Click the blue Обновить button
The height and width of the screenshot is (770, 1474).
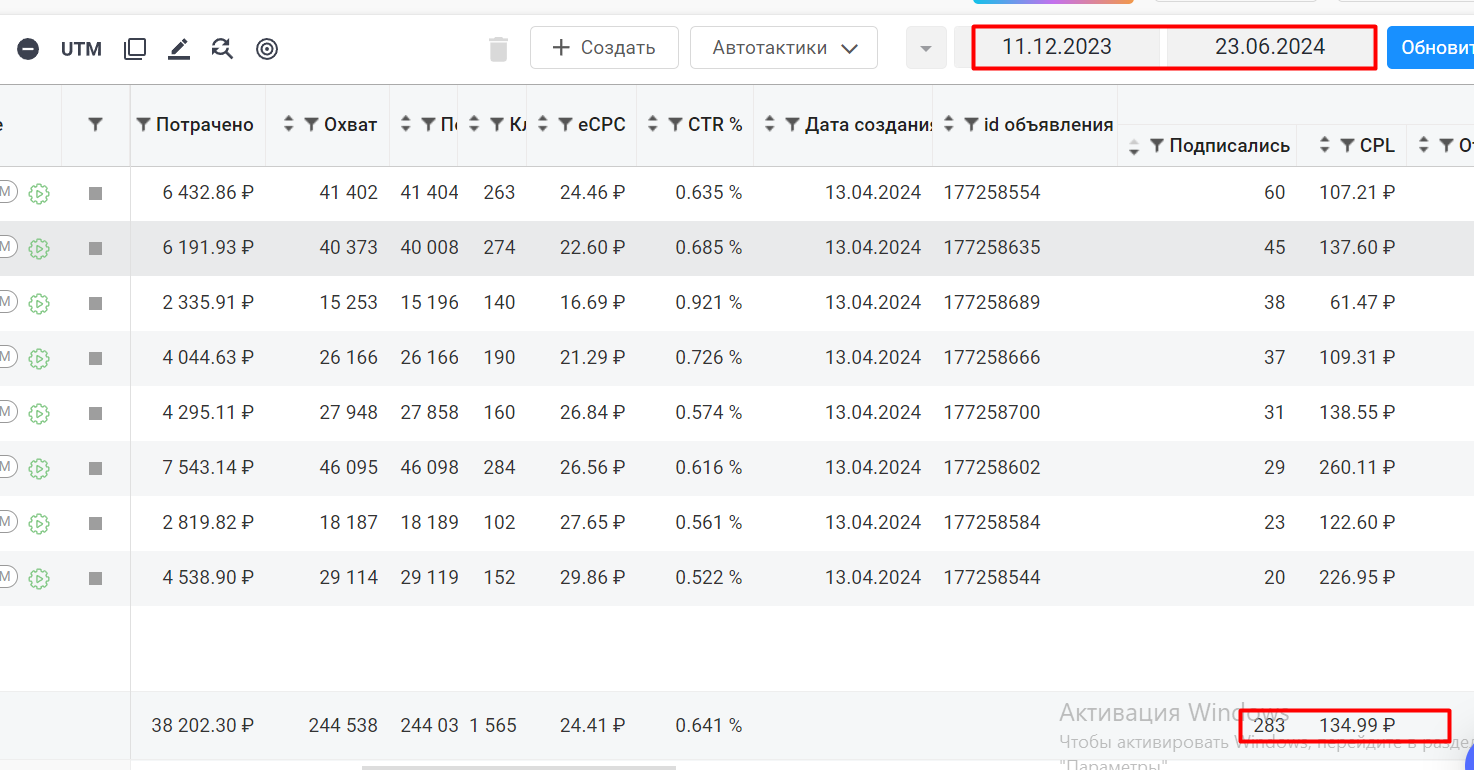(x=1431, y=47)
